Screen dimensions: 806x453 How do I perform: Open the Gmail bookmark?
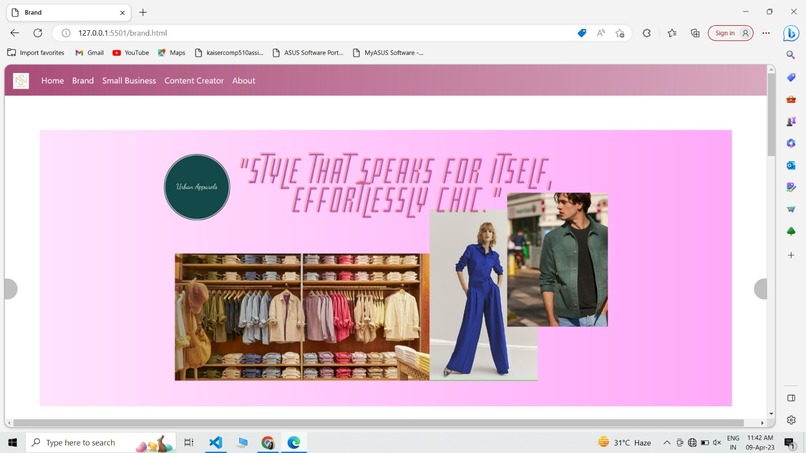click(x=89, y=52)
